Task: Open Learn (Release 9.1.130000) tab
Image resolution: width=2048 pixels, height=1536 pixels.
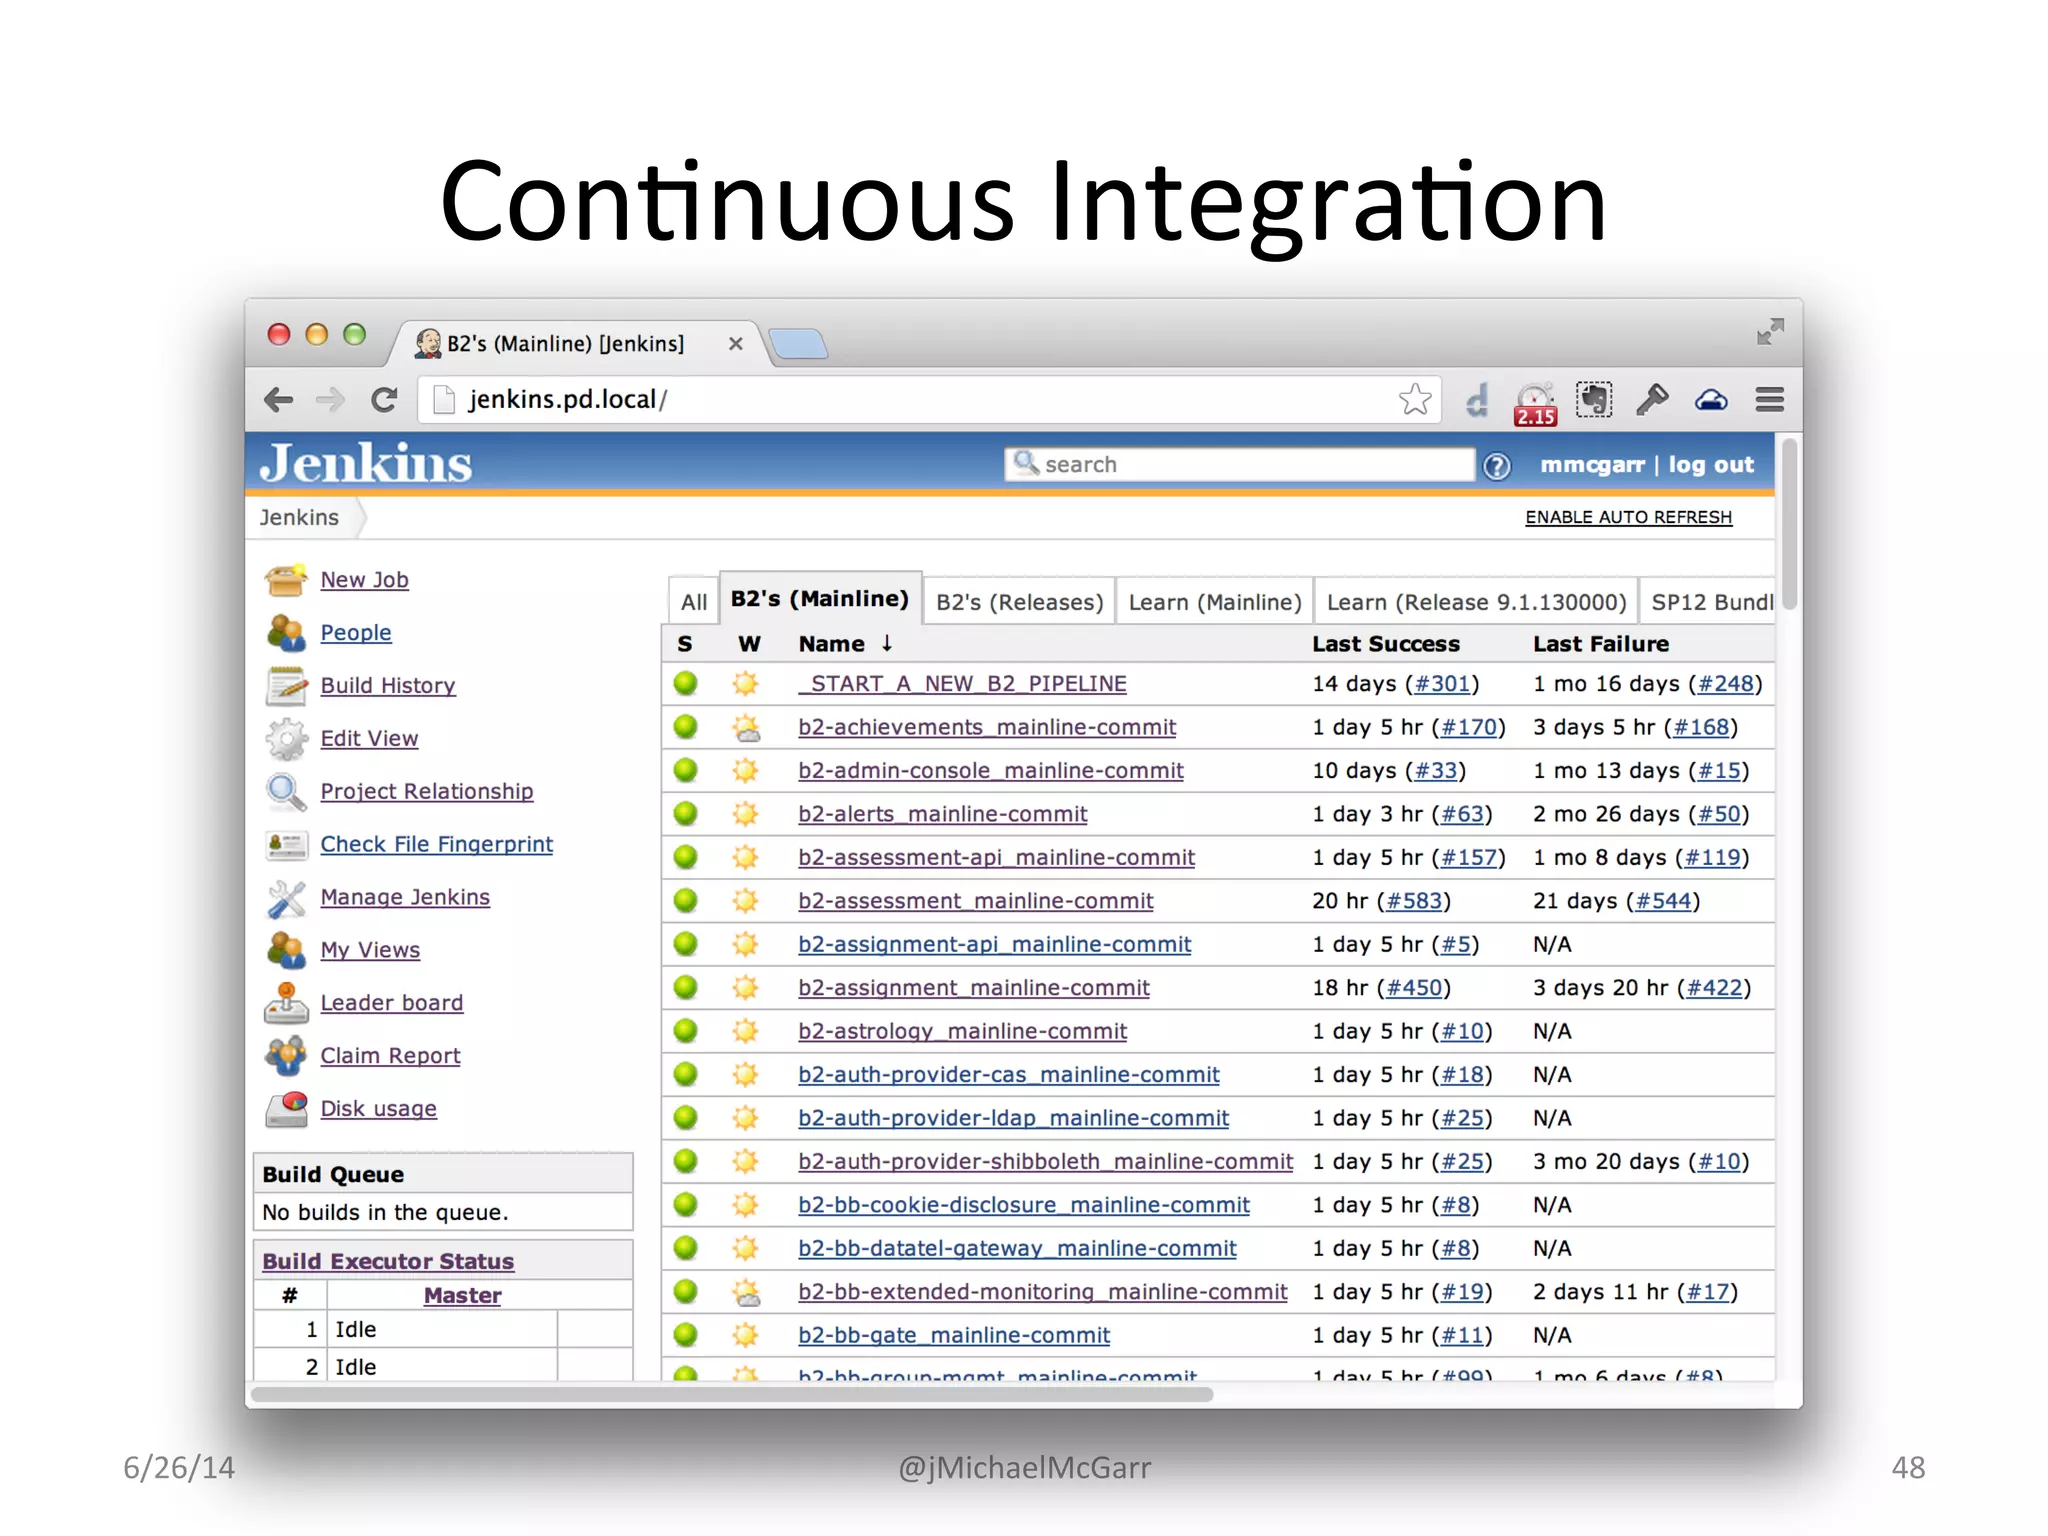Action: pos(1476,602)
